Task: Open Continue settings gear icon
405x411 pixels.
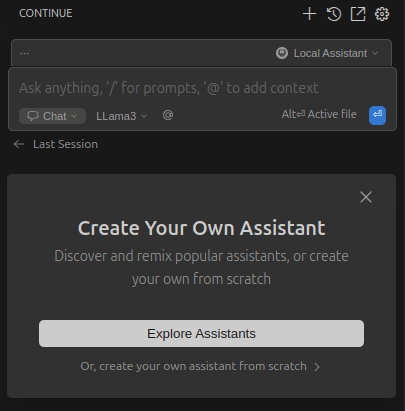Action: coord(382,14)
